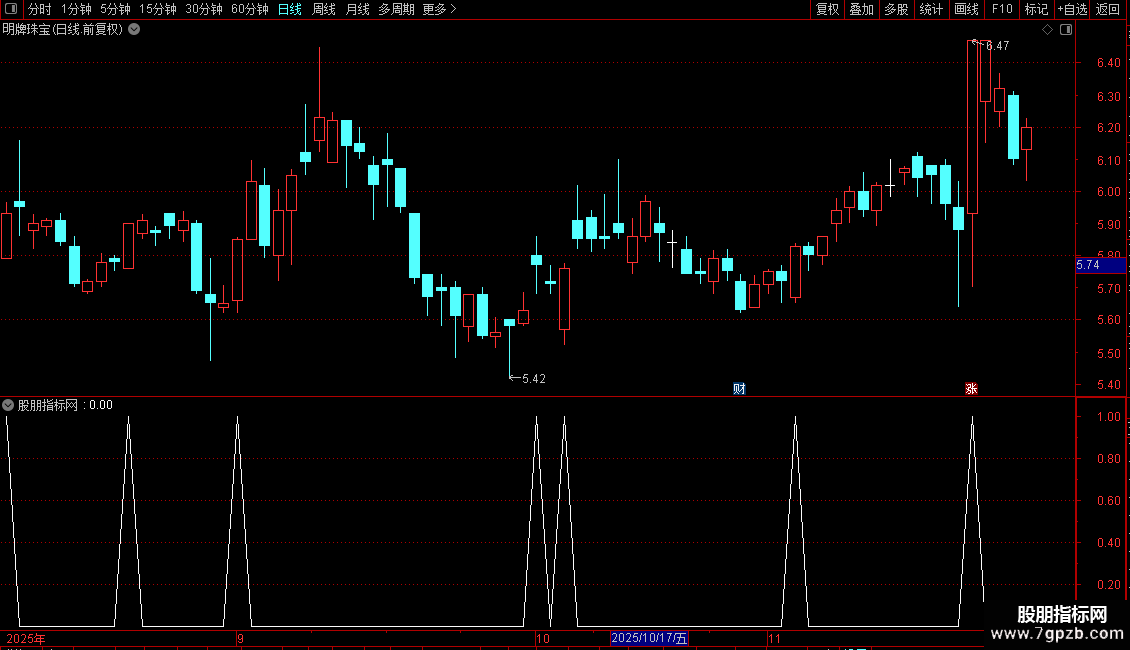1130x650 pixels.
Task: Open the 多周期 multi-period view
Action: click(396, 9)
